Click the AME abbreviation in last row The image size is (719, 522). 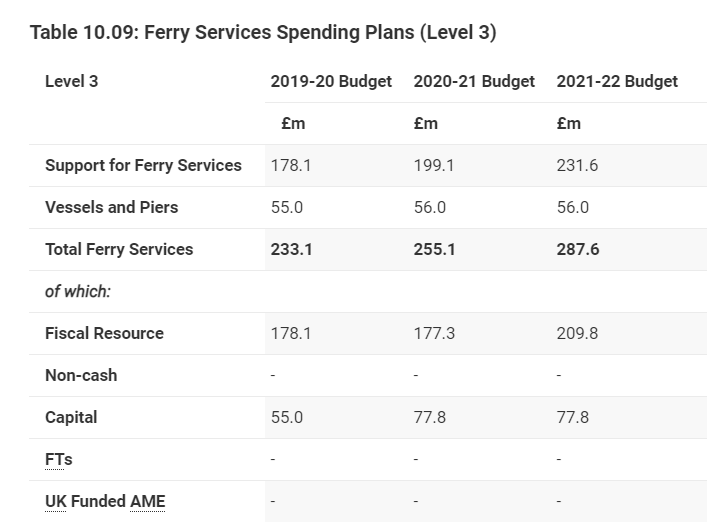tap(148, 501)
